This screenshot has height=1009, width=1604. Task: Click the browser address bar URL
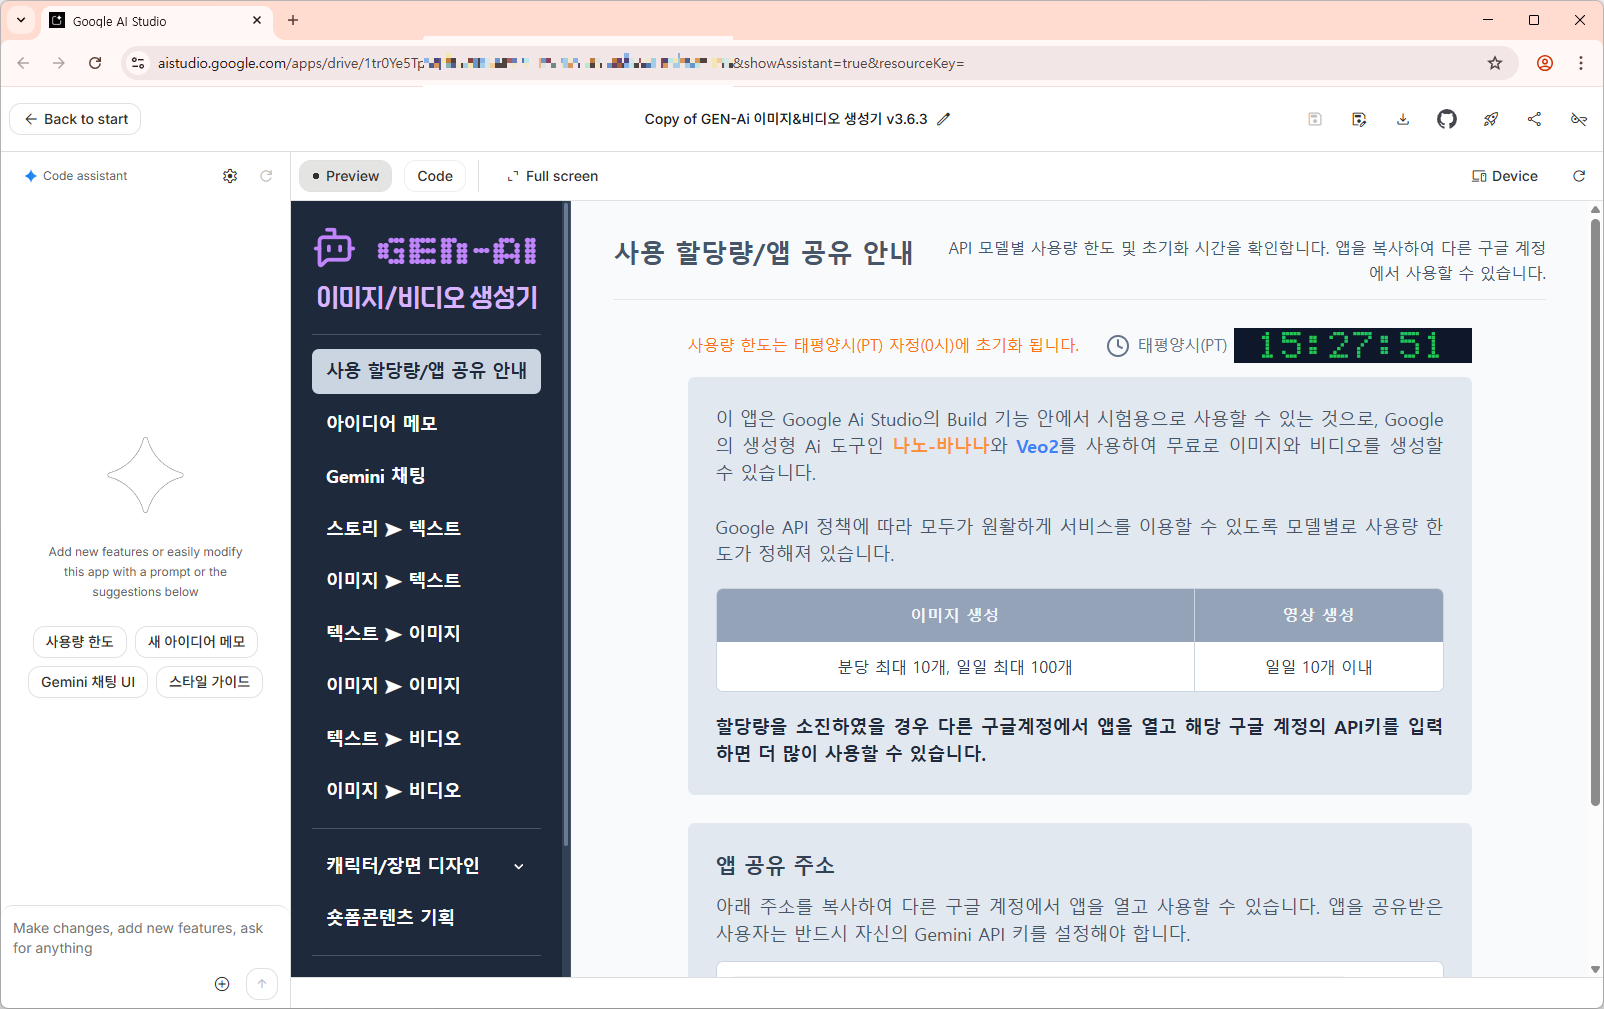point(560,63)
